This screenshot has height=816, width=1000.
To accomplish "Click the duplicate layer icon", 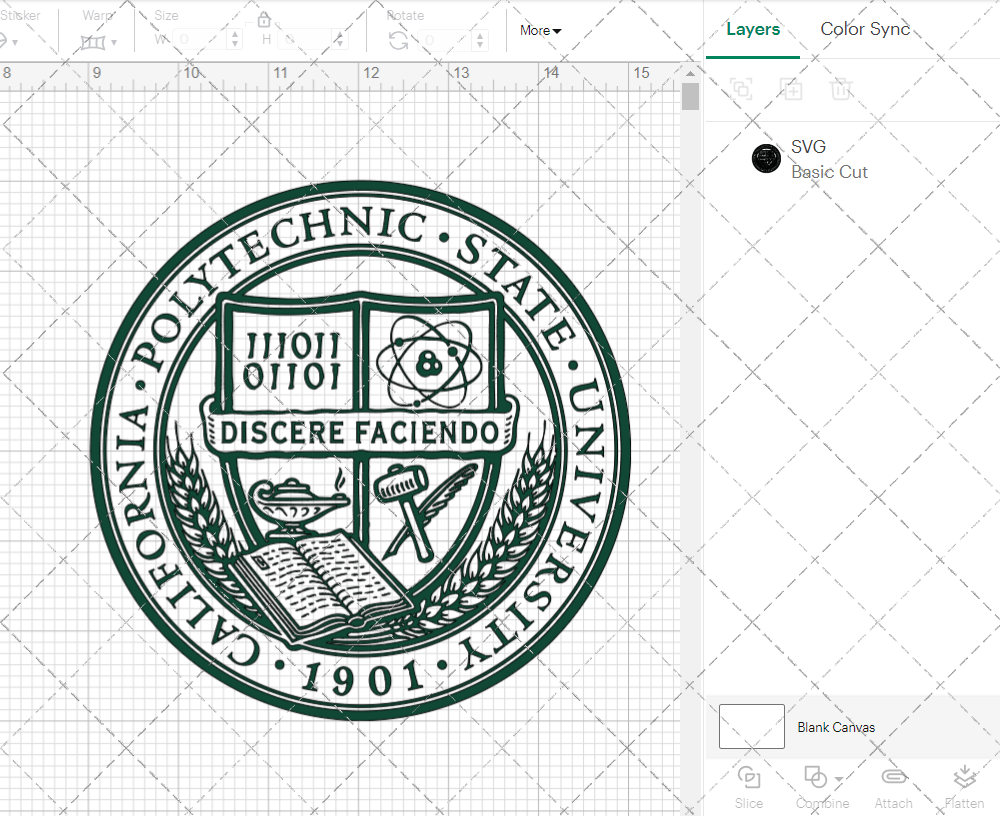I will pyautogui.click(x=741, y=89).
